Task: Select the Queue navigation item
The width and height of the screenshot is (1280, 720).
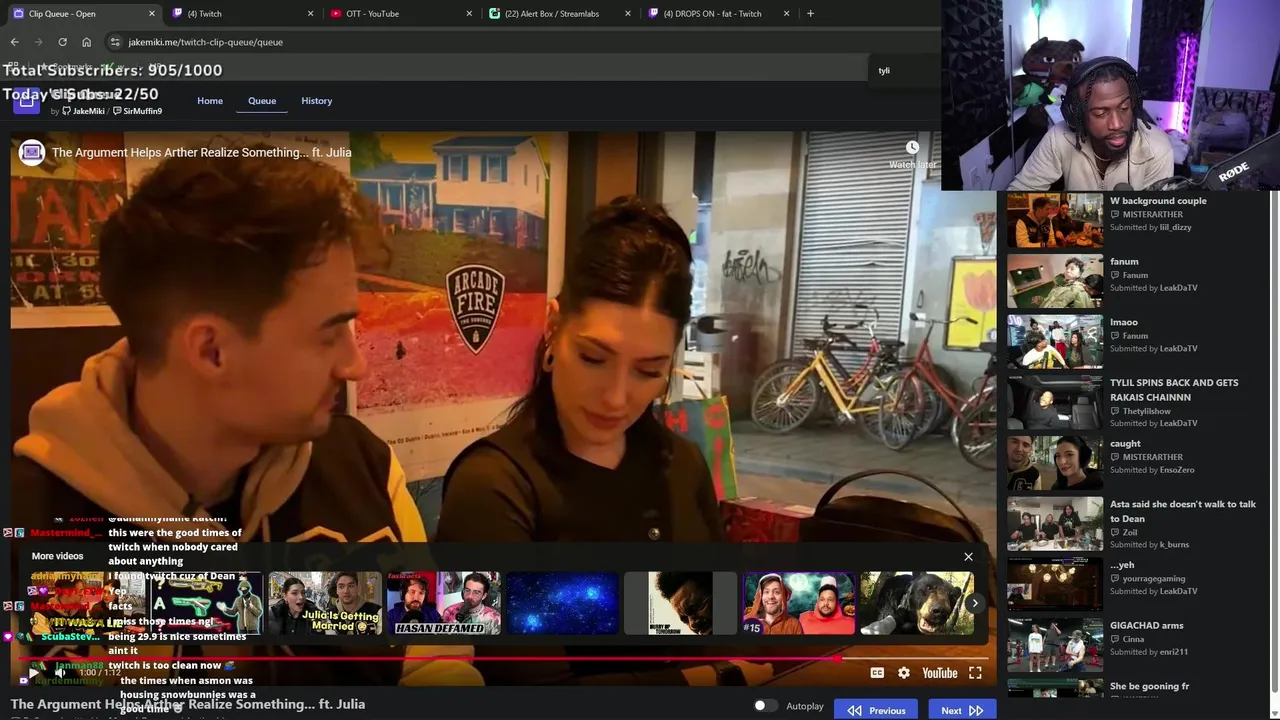Action: pos(262,101)
